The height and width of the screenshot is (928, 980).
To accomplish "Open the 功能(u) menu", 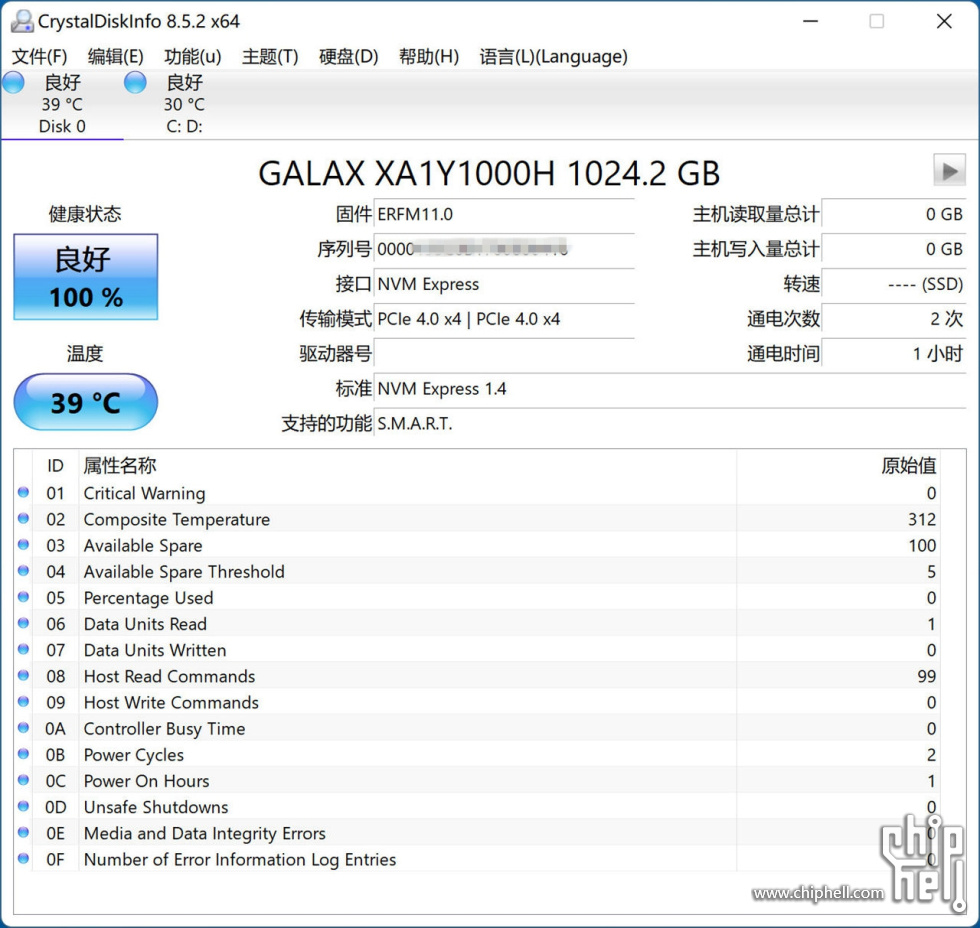I will pyautogui.click(x=192, y=57).
